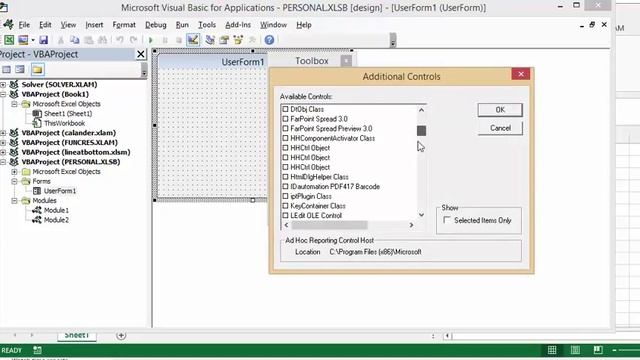Screen dimensions: 640x360
Task: Toggle Folders icon in Project pane
Action: (37, 69)
